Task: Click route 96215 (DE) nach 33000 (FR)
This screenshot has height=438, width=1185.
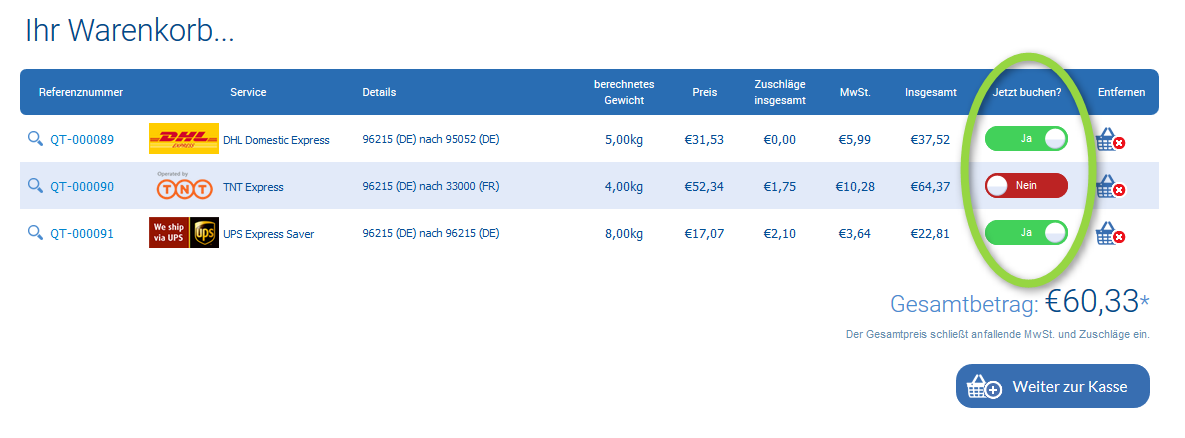Action: tap(431, 186)
